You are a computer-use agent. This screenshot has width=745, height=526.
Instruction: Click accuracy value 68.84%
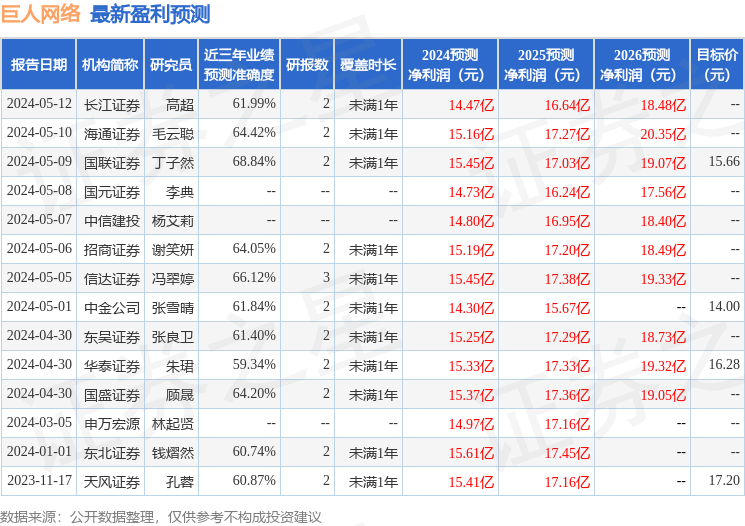point(254,162)
